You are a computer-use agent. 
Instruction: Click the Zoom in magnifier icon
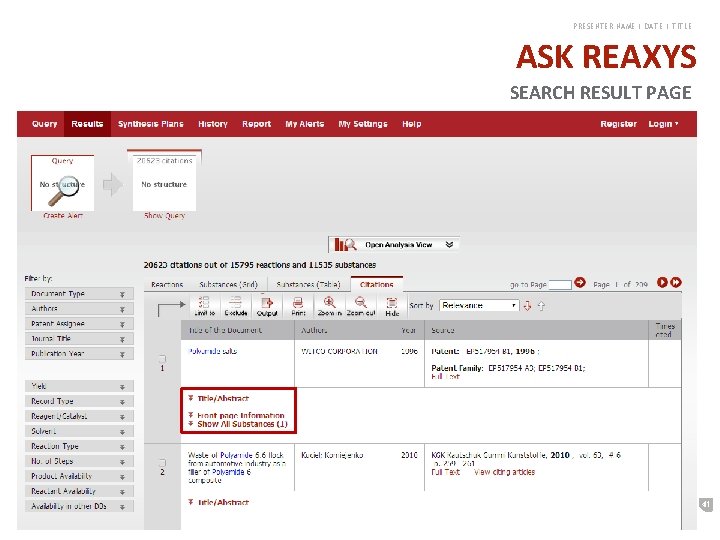[329, 306]
